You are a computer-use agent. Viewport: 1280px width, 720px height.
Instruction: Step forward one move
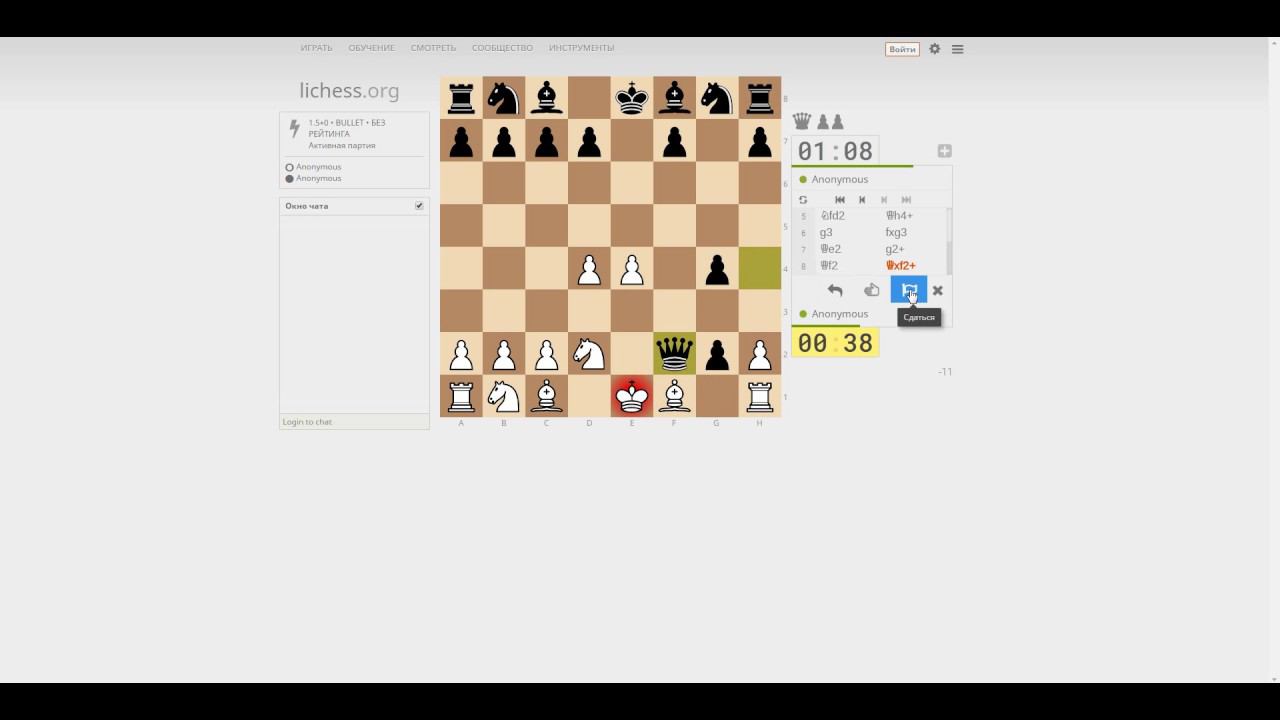pos(884,200)
